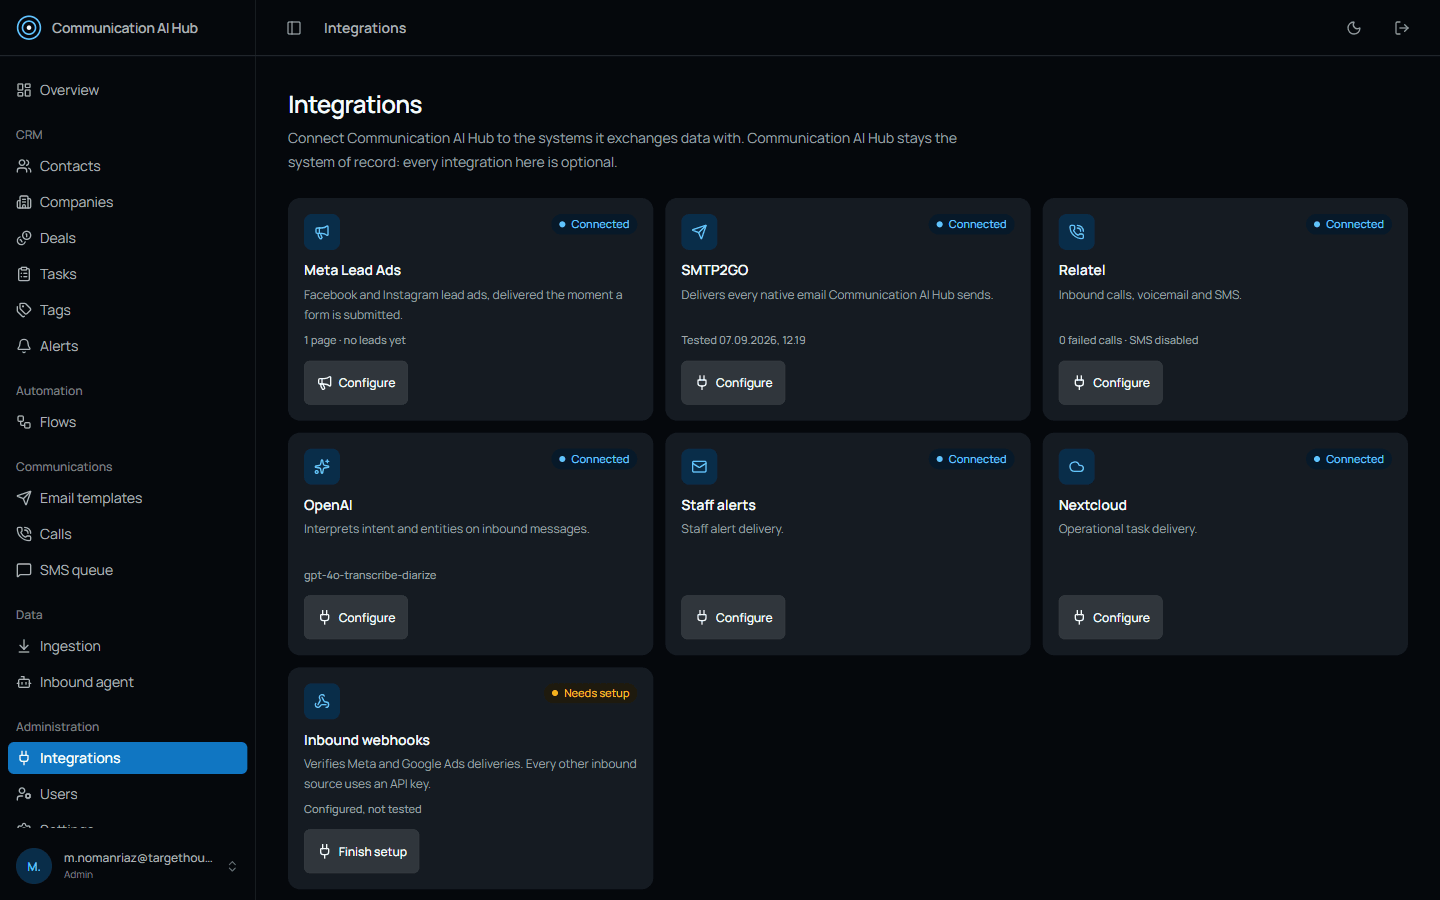Click the Meta Lead Ads megaphone icon
This screenshot has width=1440, height=900.
[x=322, y=232]
